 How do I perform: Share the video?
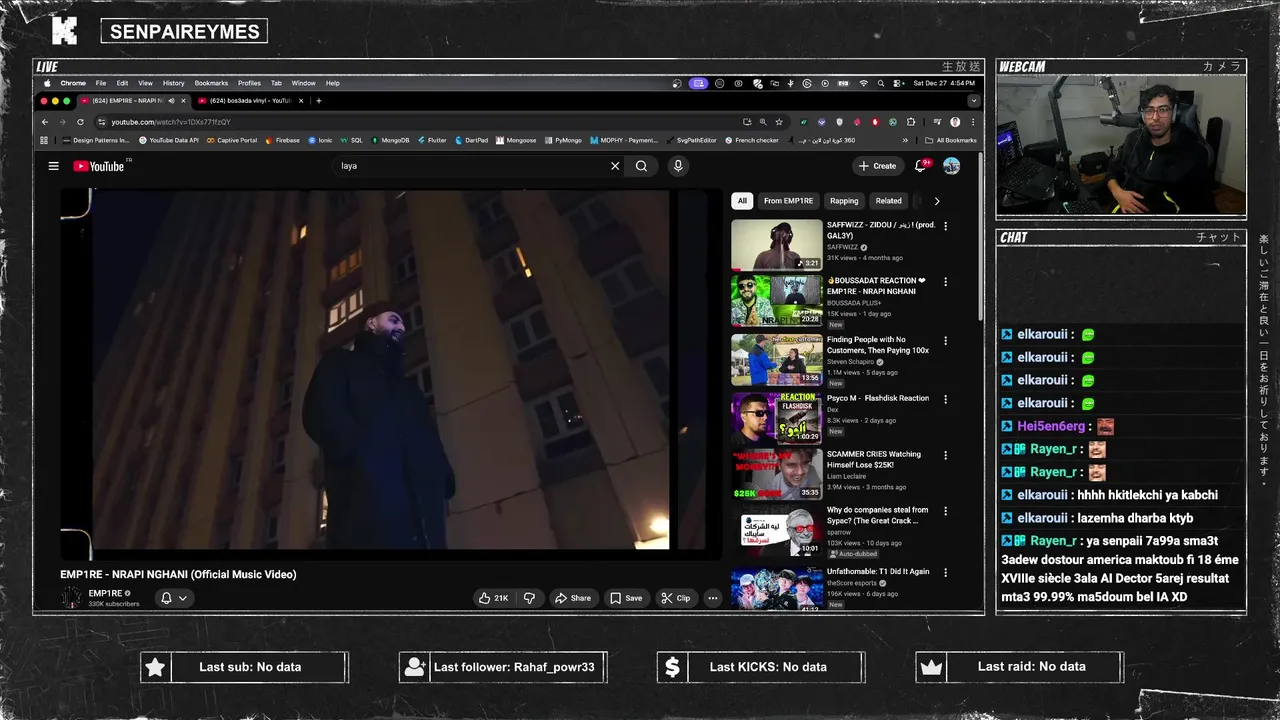pyautogui.click(x=573, y=598)
